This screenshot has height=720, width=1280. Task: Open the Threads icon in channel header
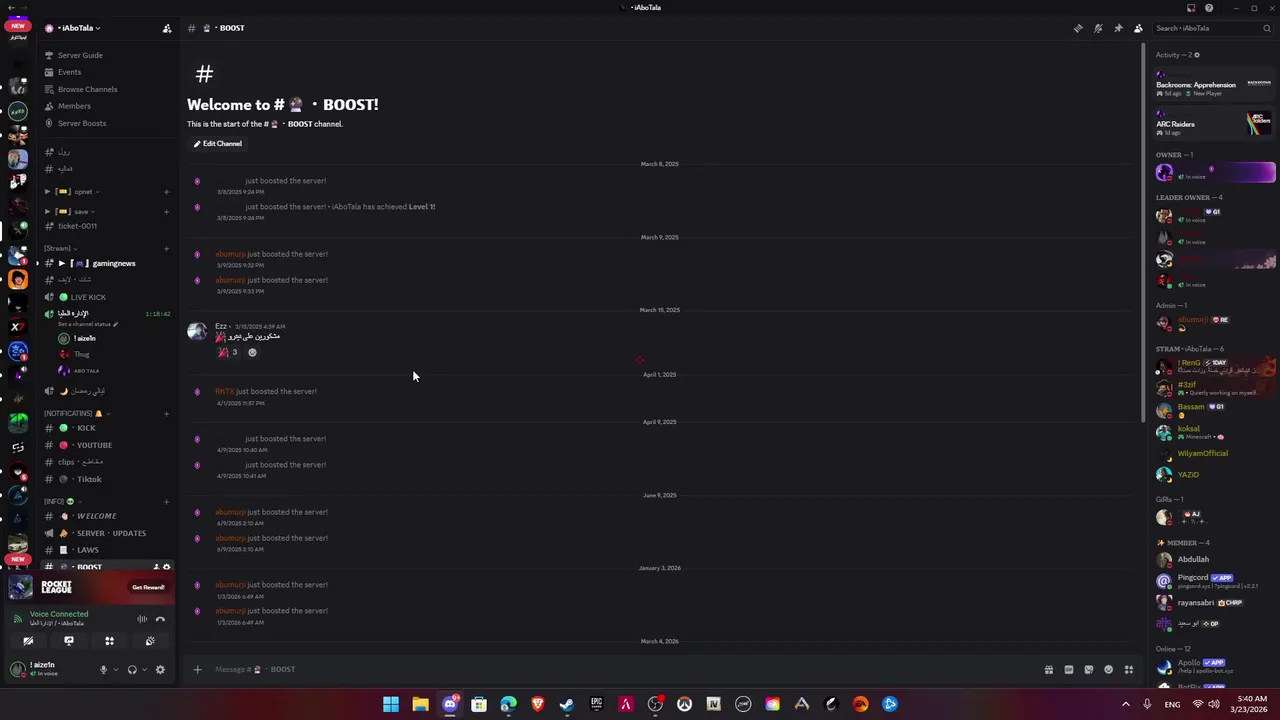pyautogui.click(x=1078, y=28)
